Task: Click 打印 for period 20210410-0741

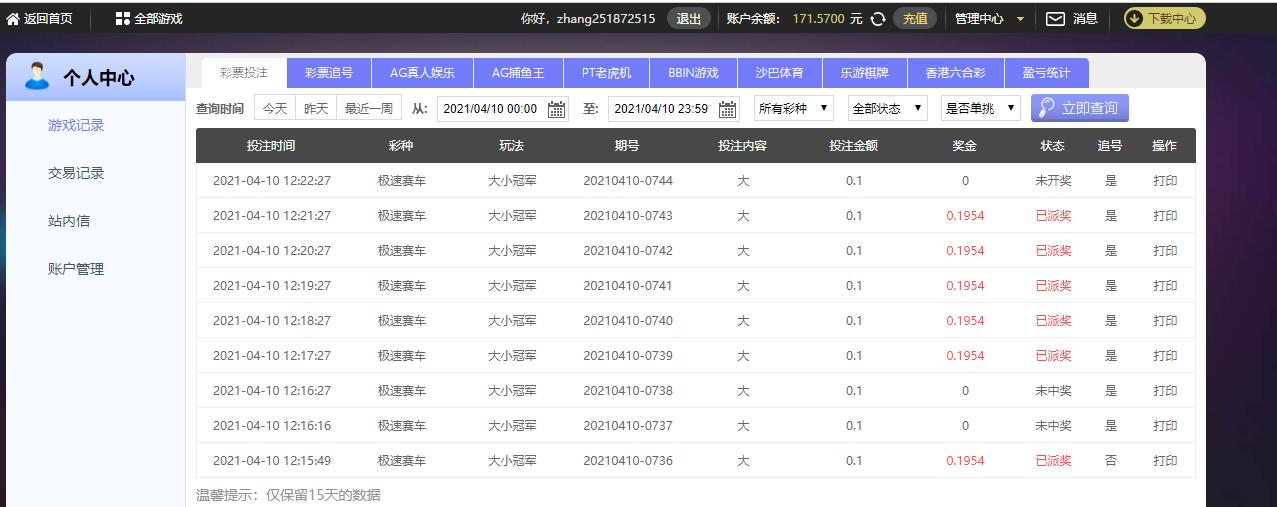Action: [1165, 286]
